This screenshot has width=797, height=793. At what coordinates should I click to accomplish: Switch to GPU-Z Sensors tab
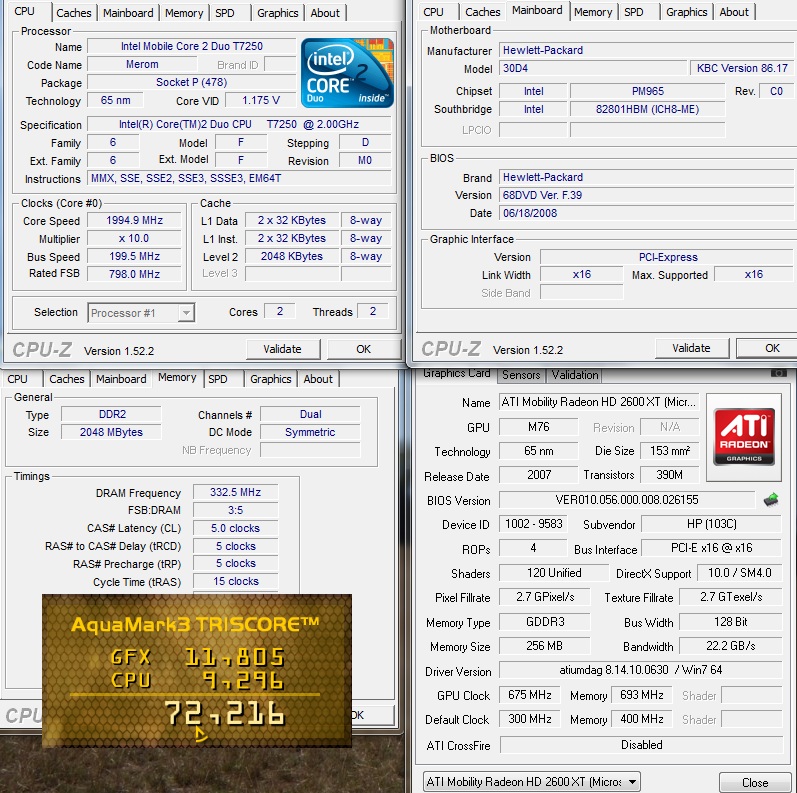click(x=521, y=375)
